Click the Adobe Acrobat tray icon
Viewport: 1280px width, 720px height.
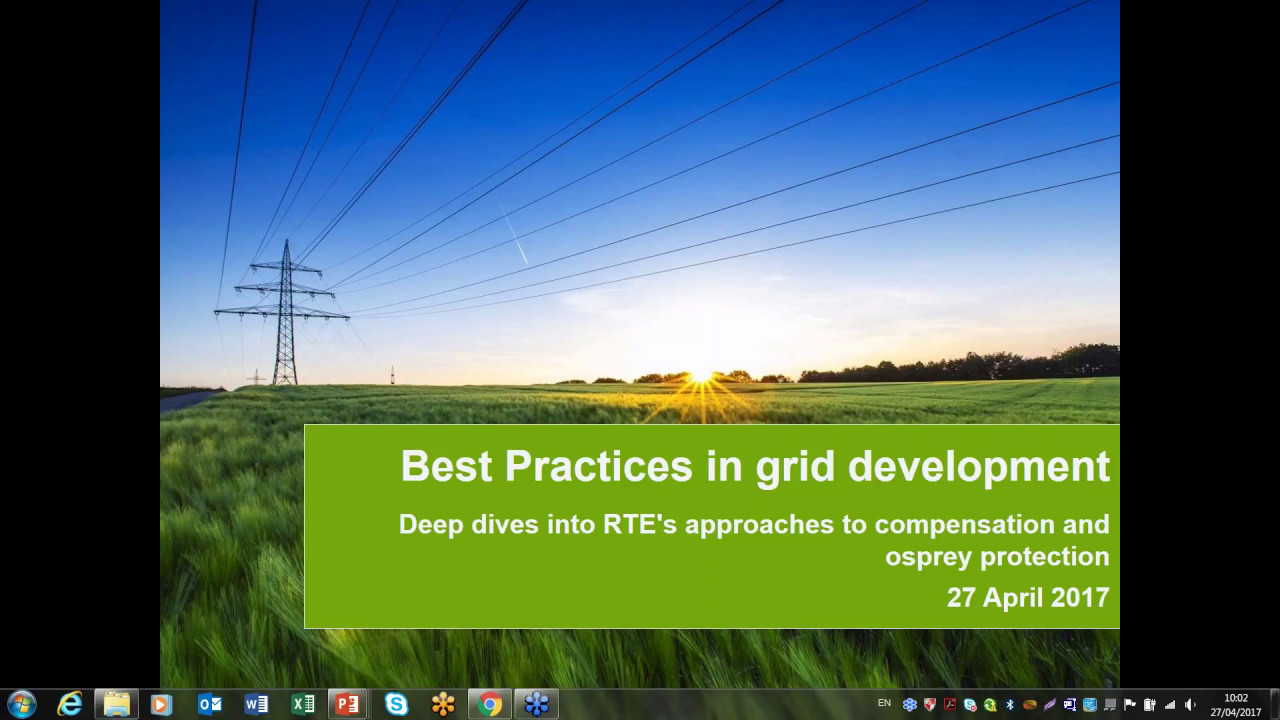(950, 705)
